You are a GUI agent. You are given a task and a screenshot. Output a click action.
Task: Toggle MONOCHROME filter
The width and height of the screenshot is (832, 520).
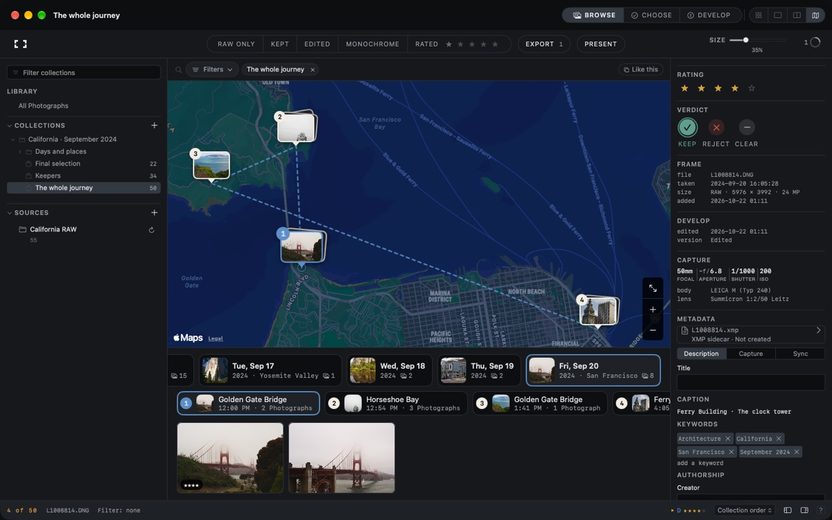(x=372, y=44)
